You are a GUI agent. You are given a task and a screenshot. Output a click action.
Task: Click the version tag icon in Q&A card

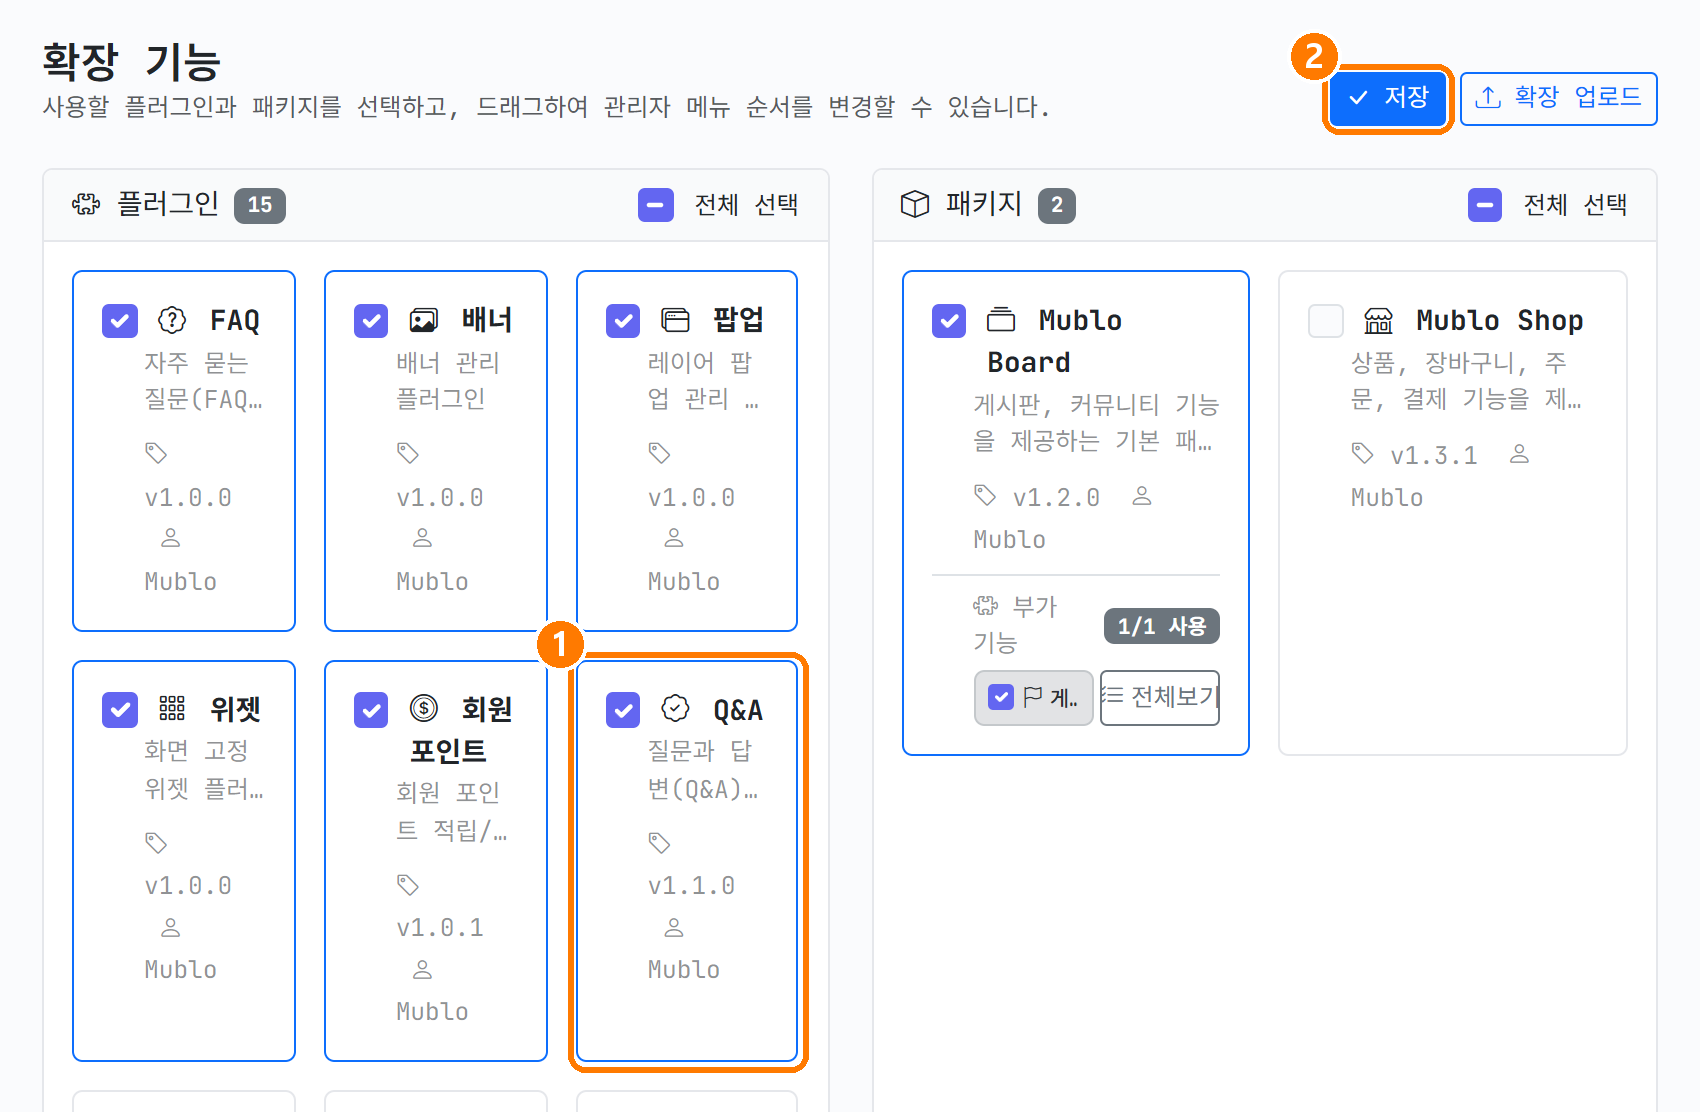click(x=659, y=843)
